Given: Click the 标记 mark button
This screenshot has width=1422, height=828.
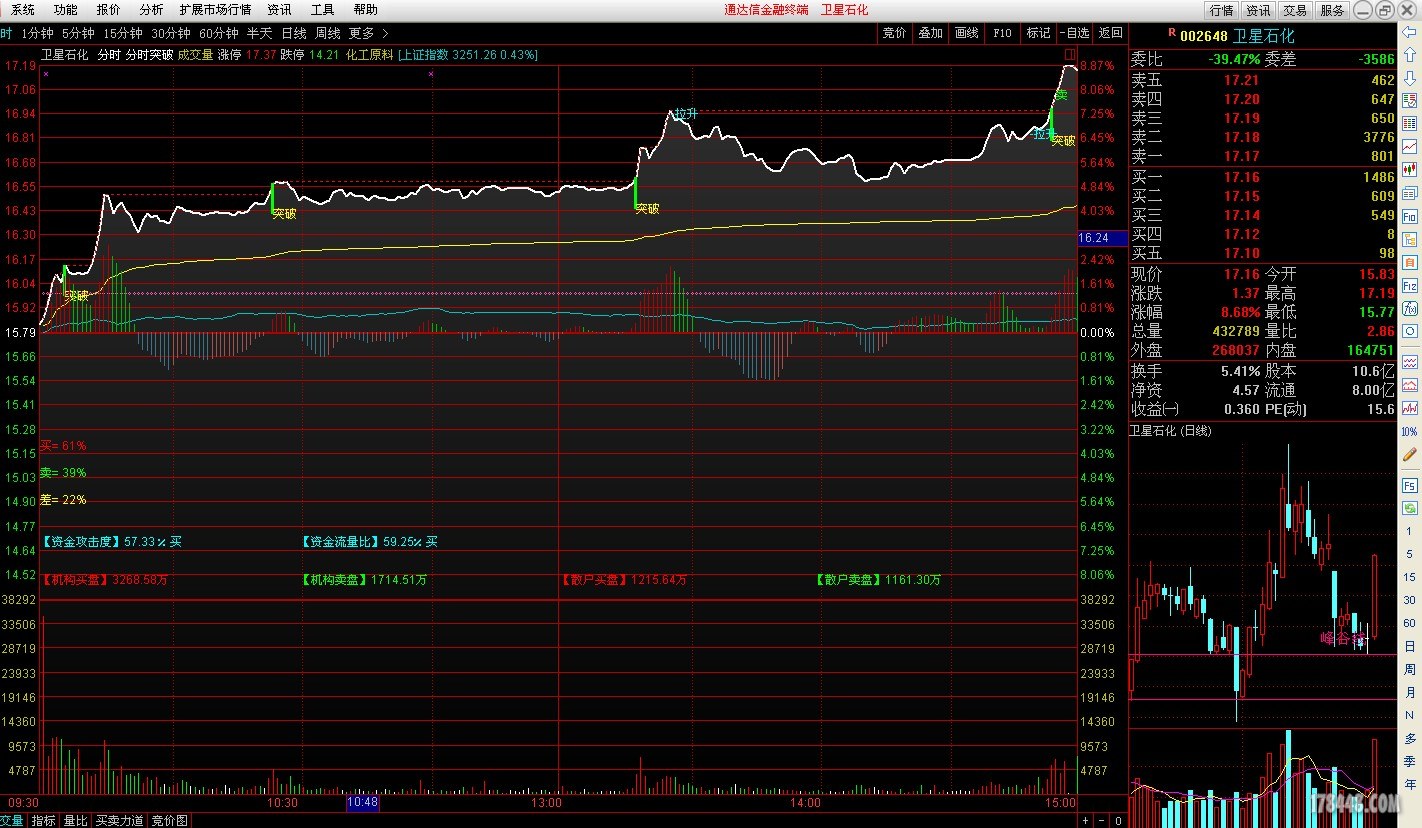Looking at the screenshot, I should (1038, 33).
